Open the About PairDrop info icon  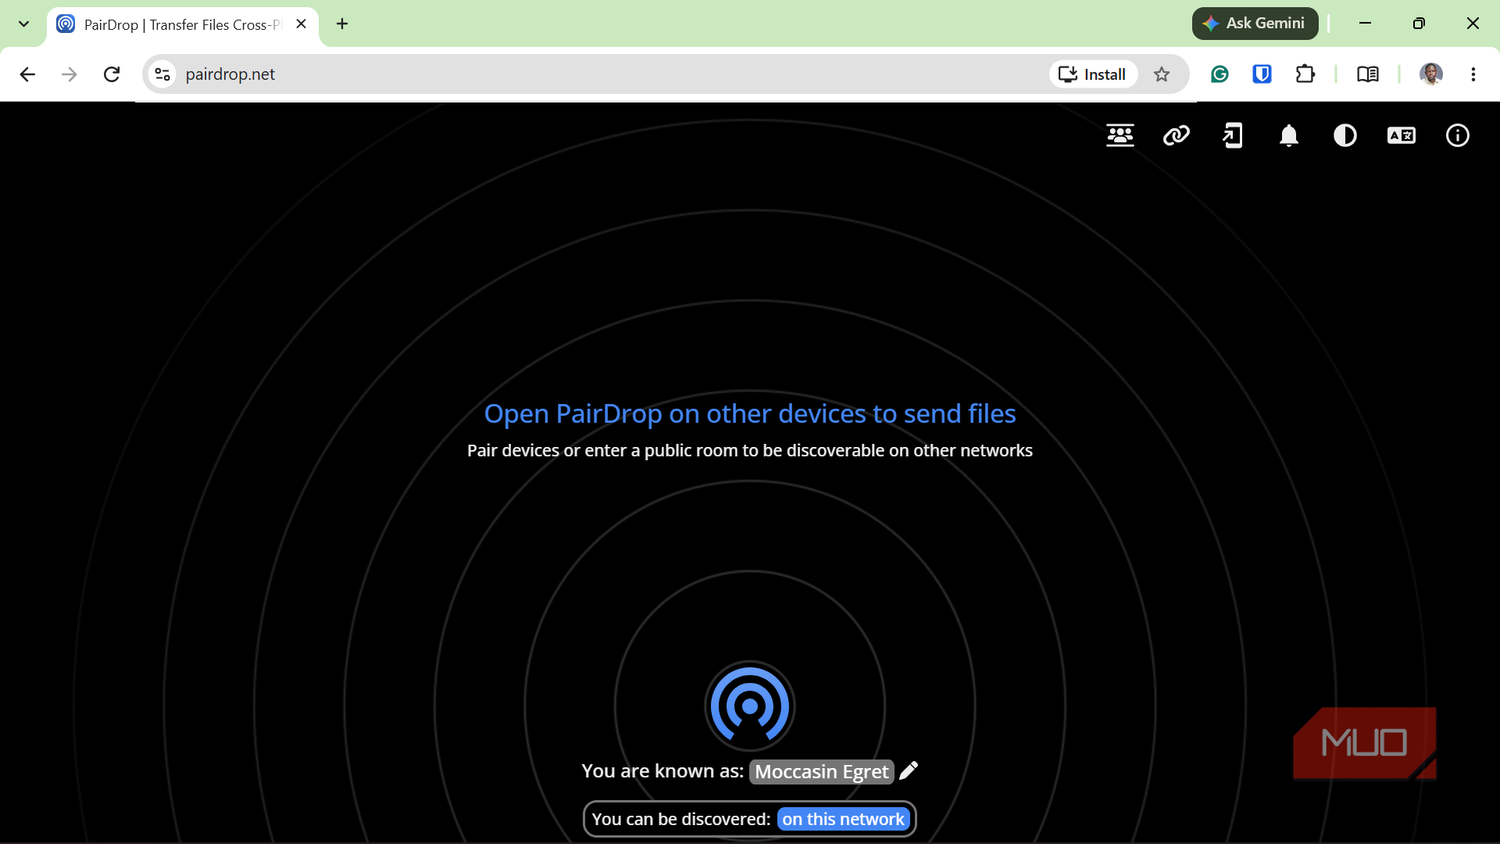(x=1458, y=135)
